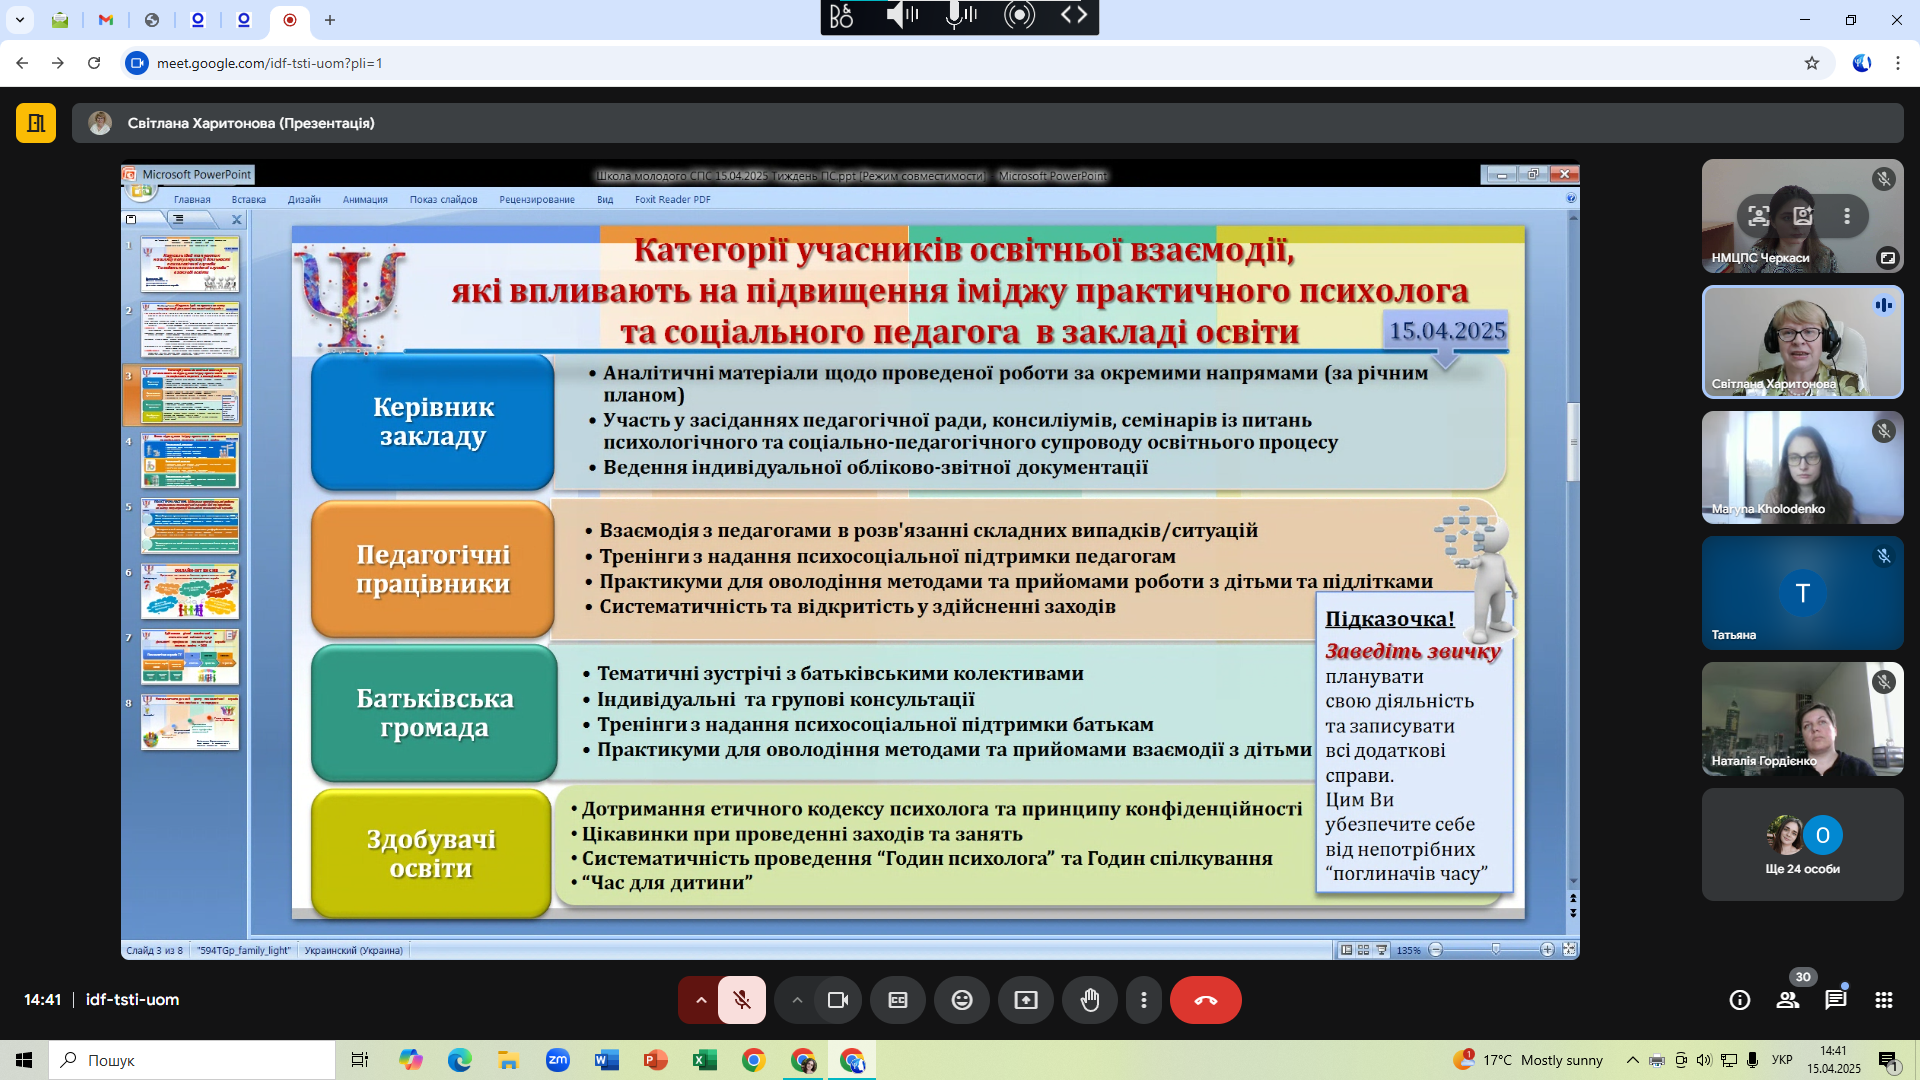
Task: Click the УКР keyboard language indicator
Action: 1782,1060
